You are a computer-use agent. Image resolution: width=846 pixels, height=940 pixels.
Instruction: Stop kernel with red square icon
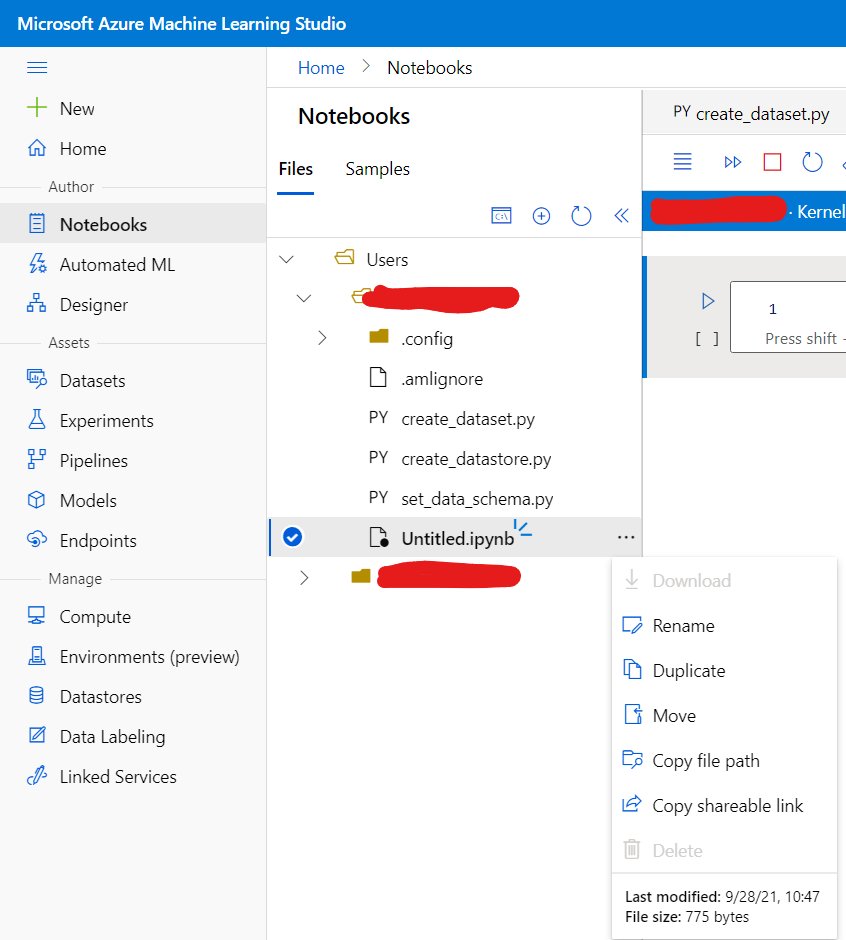[772, 162]
